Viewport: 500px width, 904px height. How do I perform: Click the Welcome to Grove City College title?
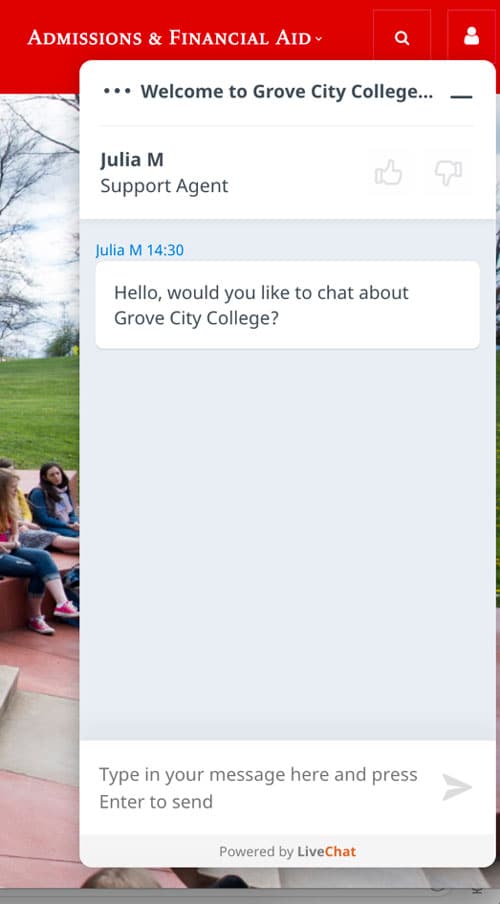tap(287, 91)
